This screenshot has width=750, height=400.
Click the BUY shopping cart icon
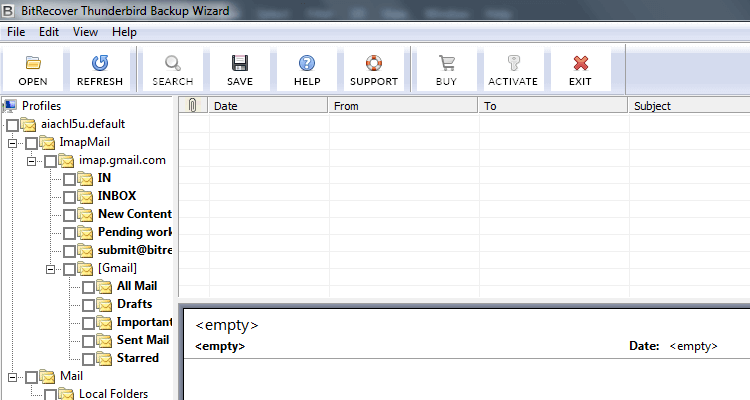point(447,63)
